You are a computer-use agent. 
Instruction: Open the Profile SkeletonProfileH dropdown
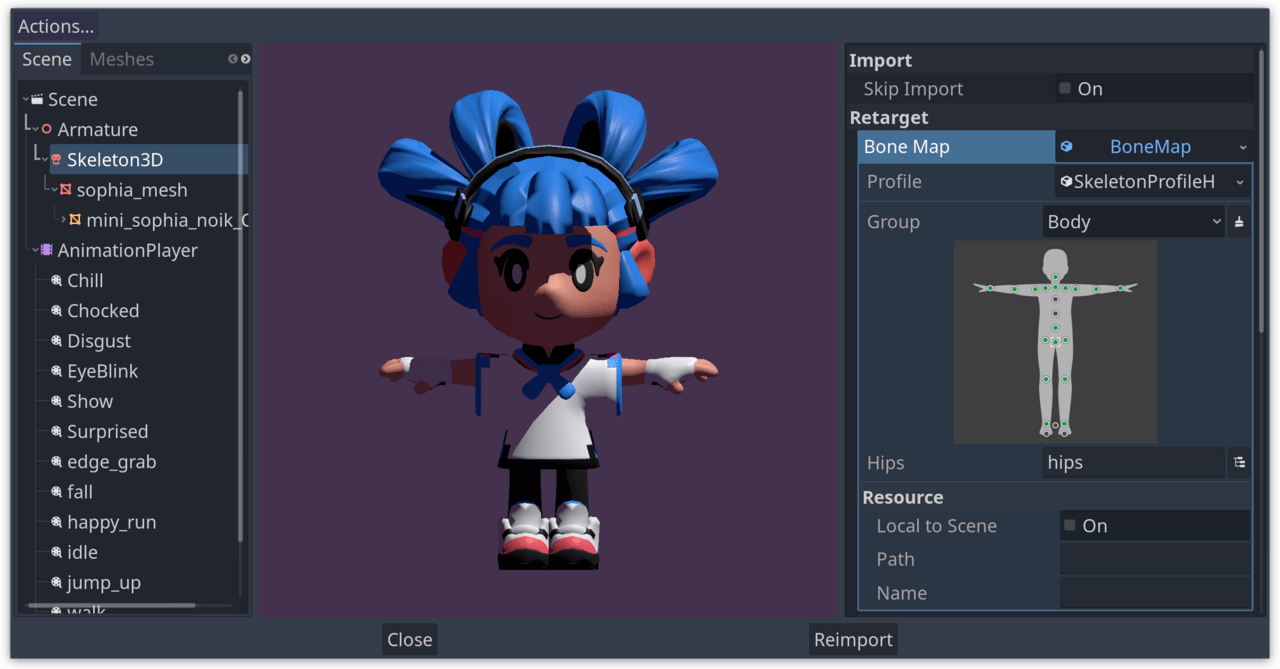[1152, 182]
